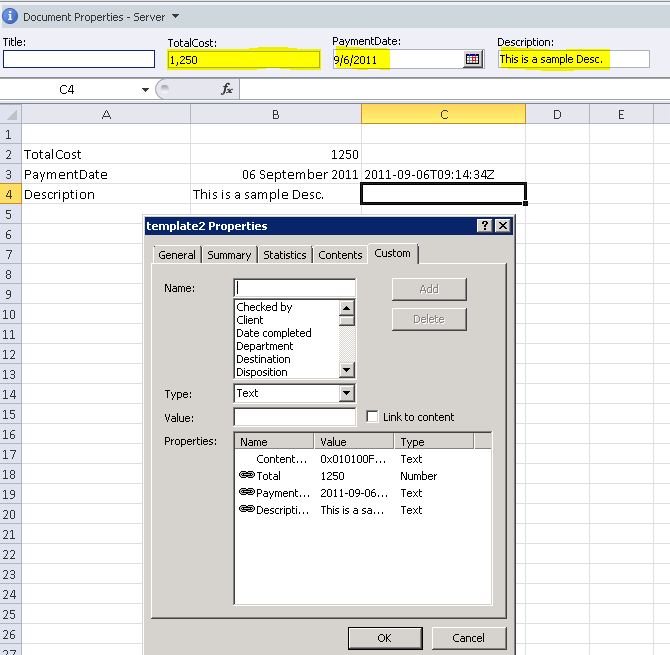
Task: Switch to the General tab
Action: pos(177,255)
